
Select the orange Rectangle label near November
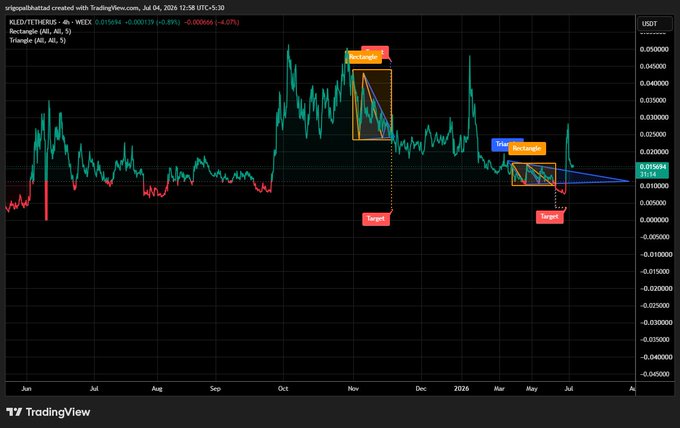pos(363,57)
